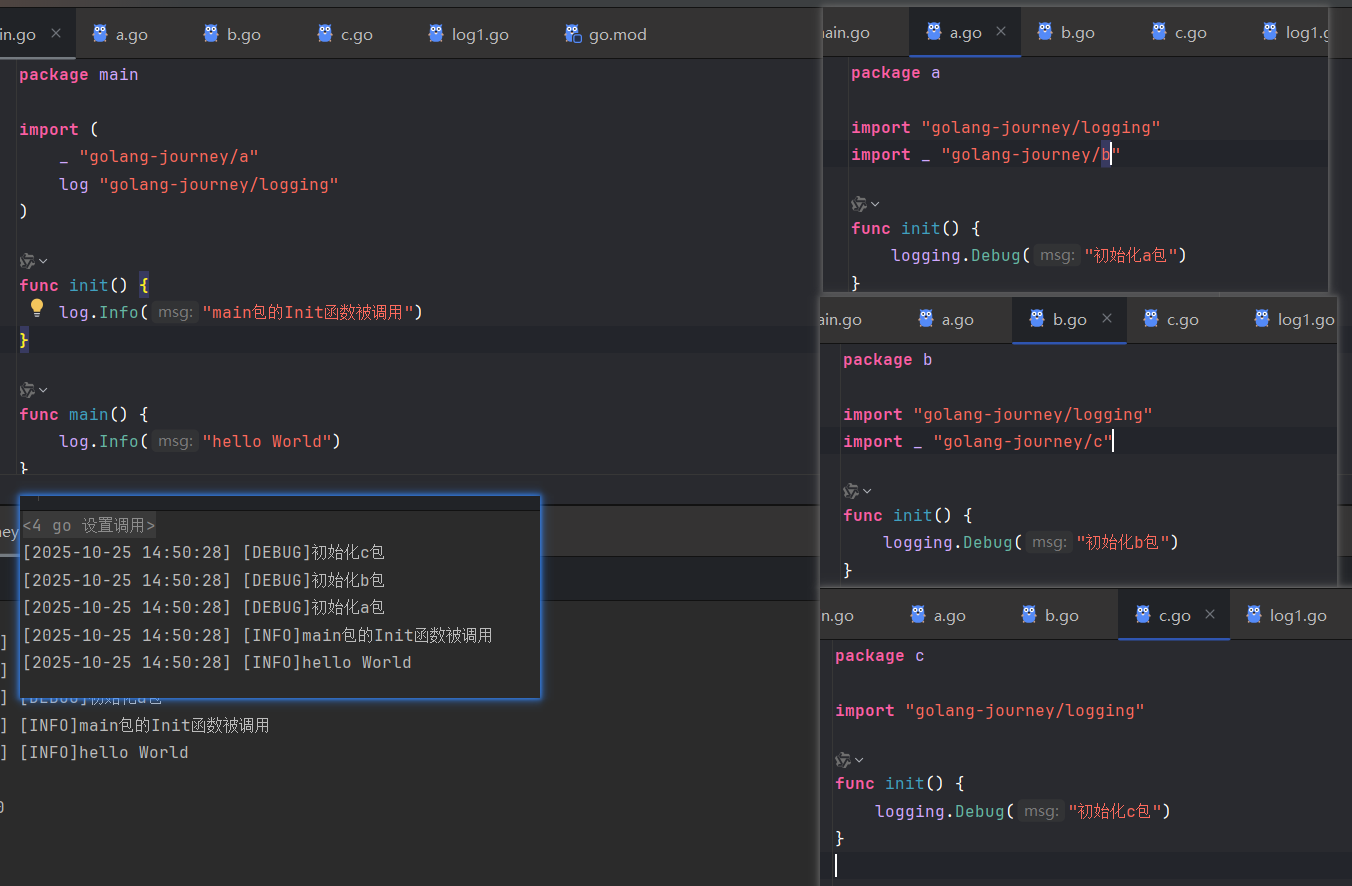Expand the folded "<4 go 设置调用>" output line
Viewport: 1352px width, 886px height.
(89, 526)
